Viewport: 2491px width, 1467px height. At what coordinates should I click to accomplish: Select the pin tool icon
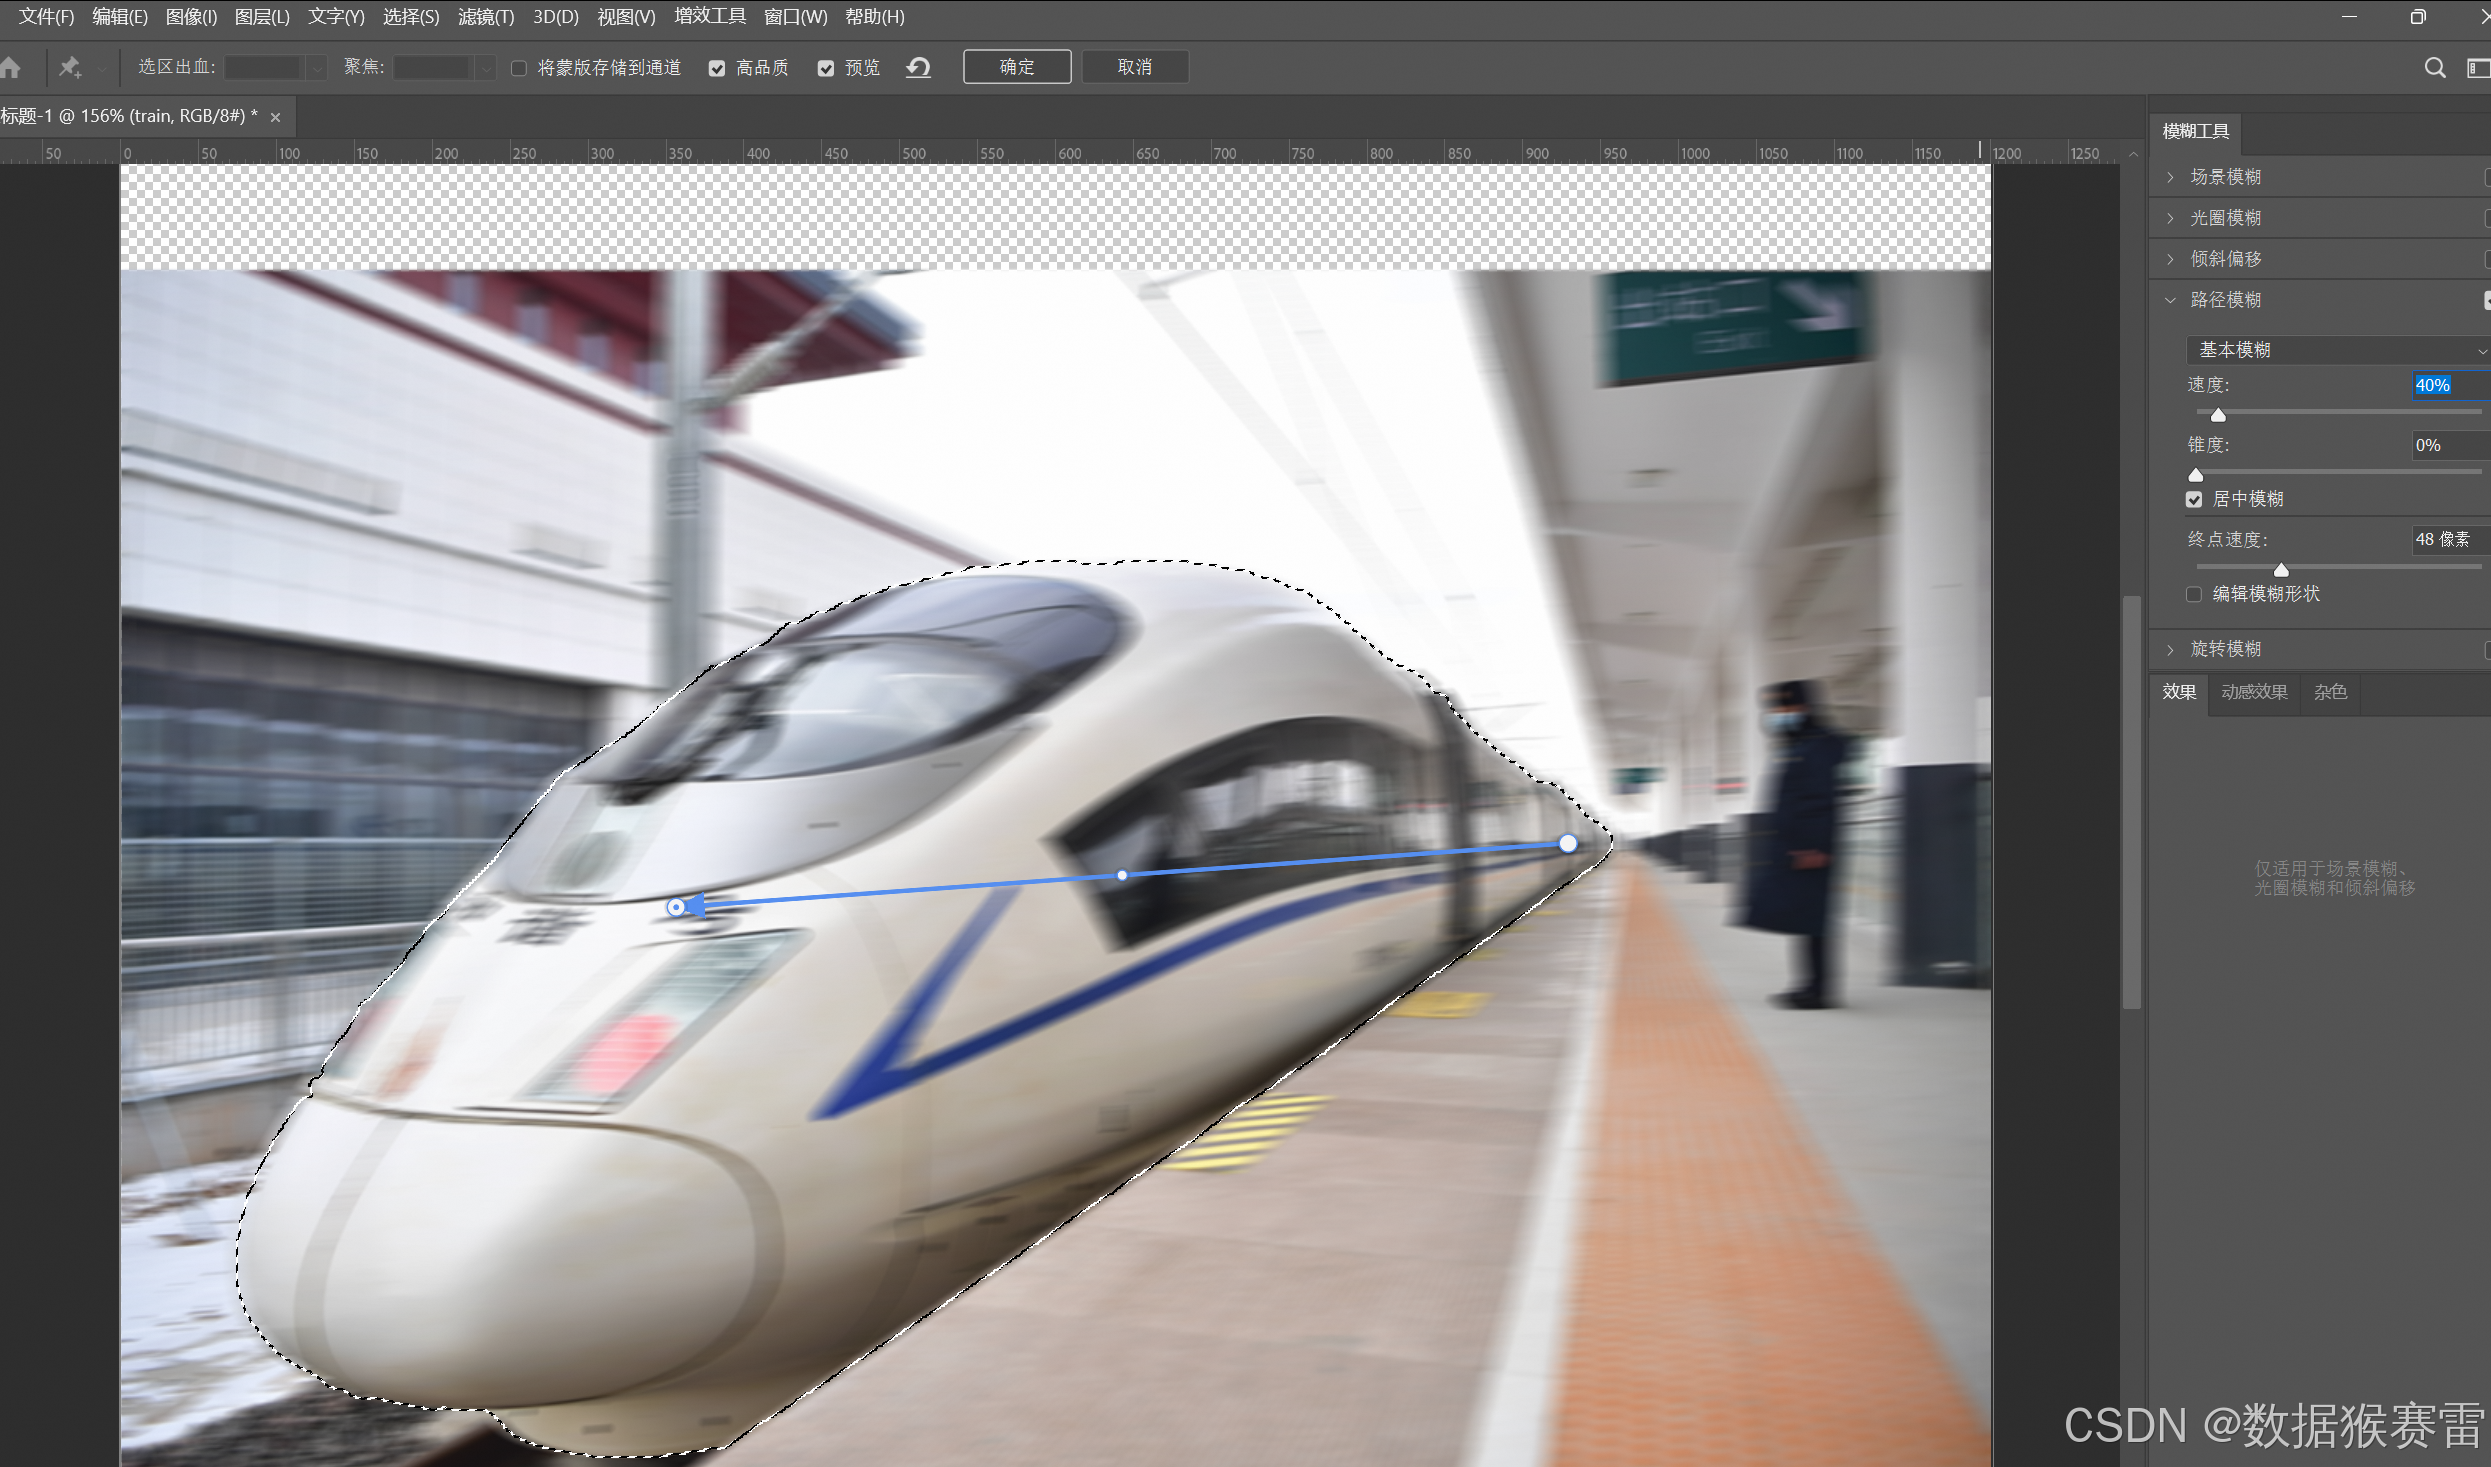pyautogui.click(x=69, y=67)
